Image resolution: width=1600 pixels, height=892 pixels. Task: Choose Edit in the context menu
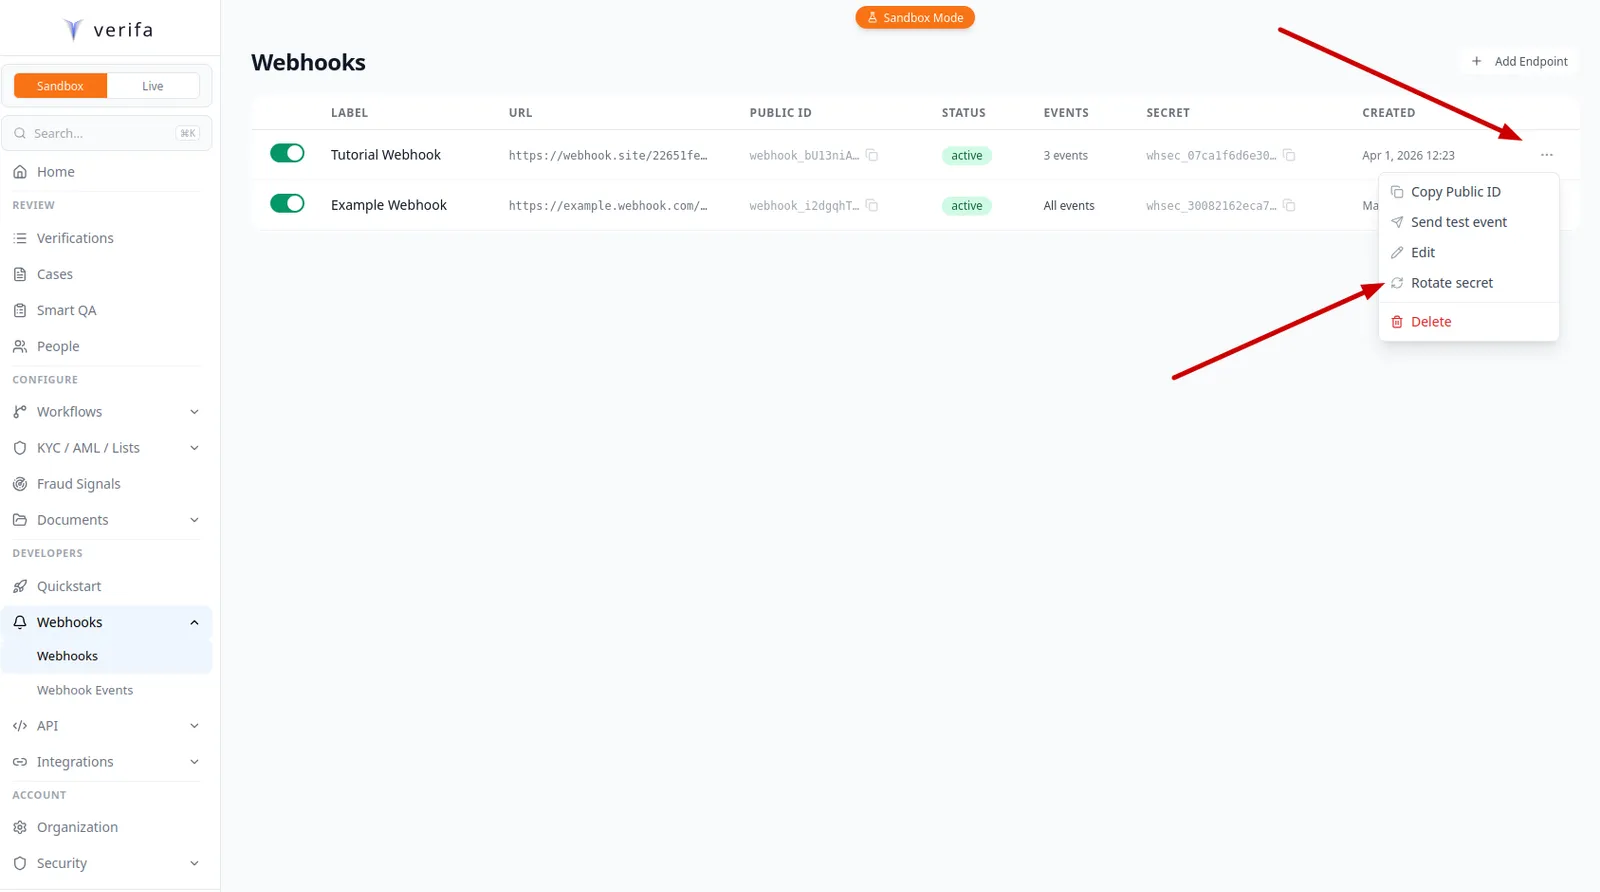click(x=1468, y=253)
